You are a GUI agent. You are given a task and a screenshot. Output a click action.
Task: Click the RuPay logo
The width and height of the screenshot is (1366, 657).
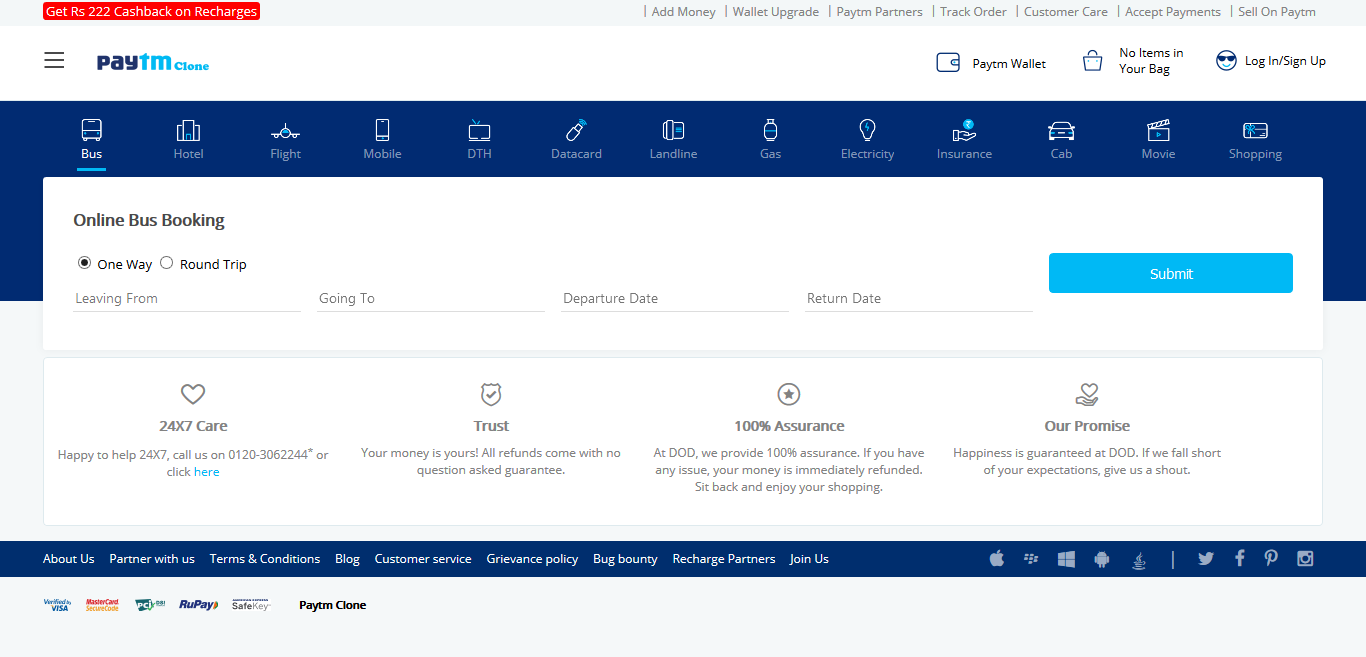point(198,605)
